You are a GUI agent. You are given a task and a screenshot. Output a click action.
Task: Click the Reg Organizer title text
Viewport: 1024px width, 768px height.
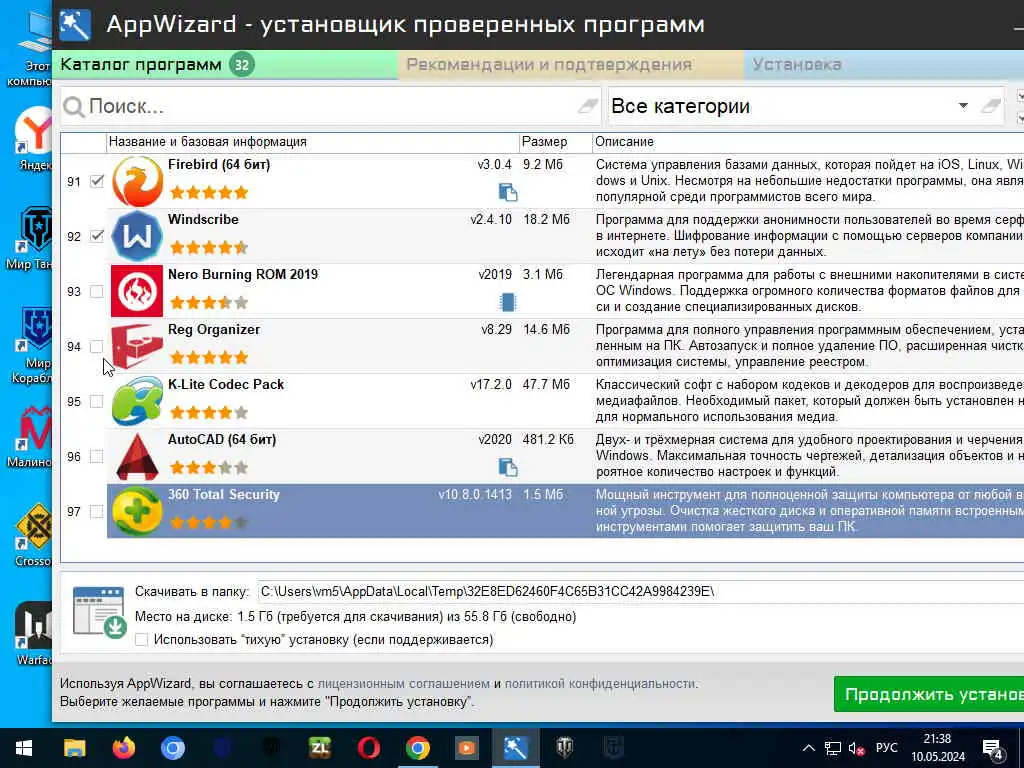[214, 330]
